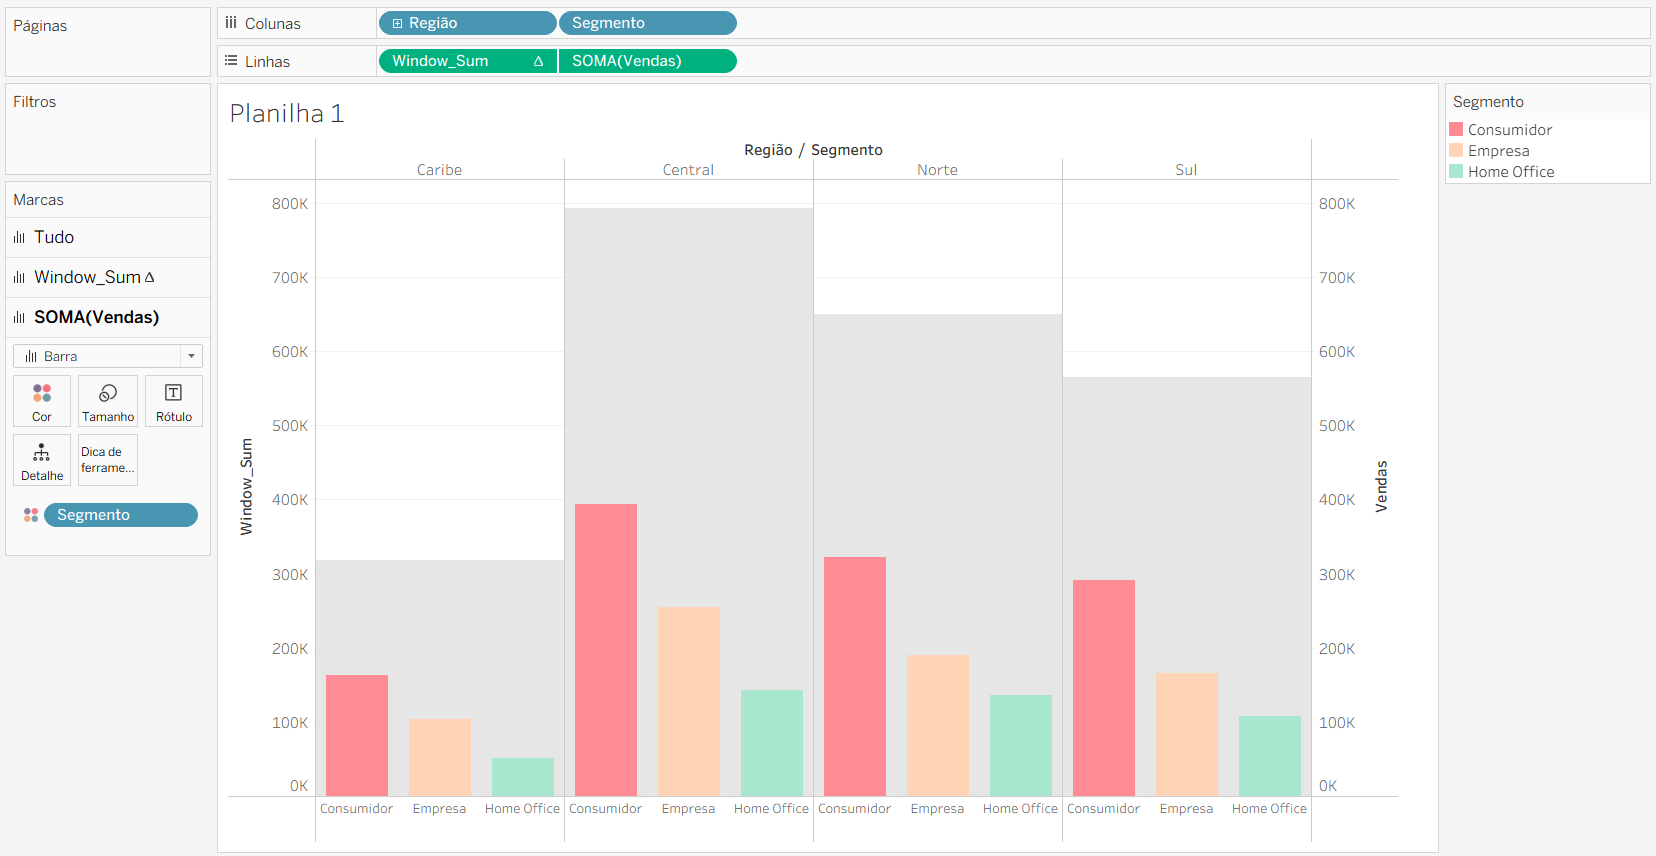Select the SOMA(Vendas) marks tab
Image resolution: width=1656 pixels, height=856 pixels.
click(96, 317)
